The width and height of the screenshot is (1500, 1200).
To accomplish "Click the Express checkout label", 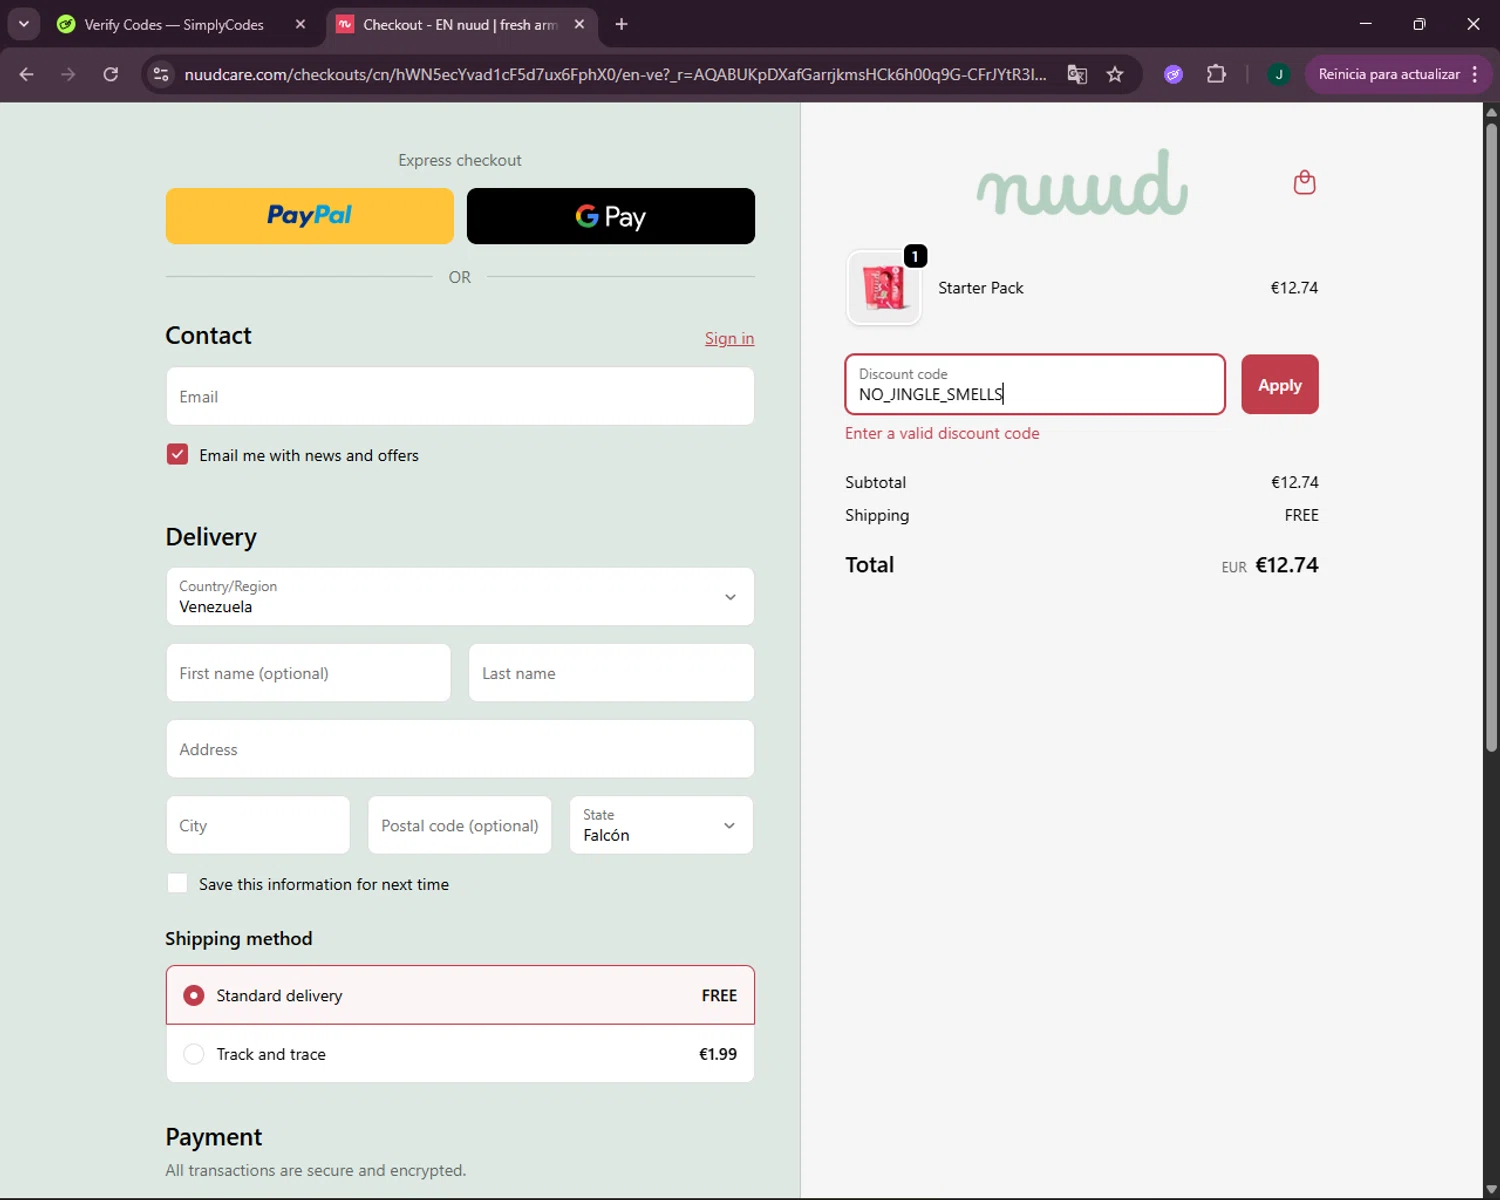I will (x=460, y=160).
